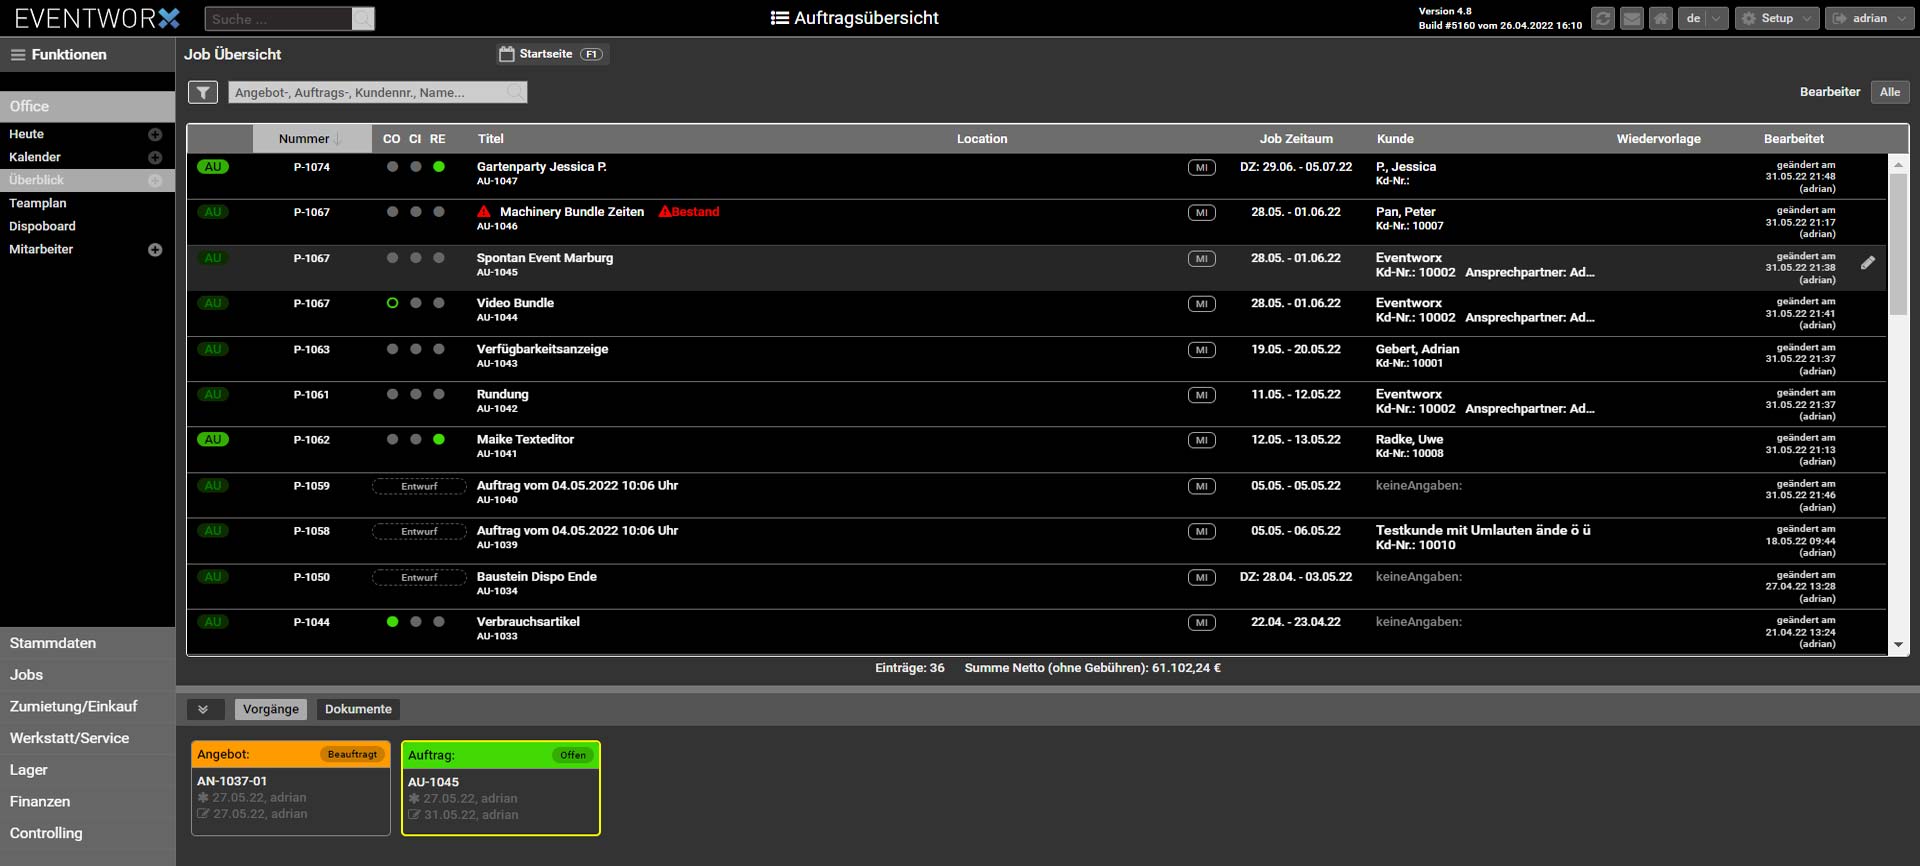Switch to the Vorgänge tab
The height and width of the screenshot is (866, 1920).
(271, 710)
